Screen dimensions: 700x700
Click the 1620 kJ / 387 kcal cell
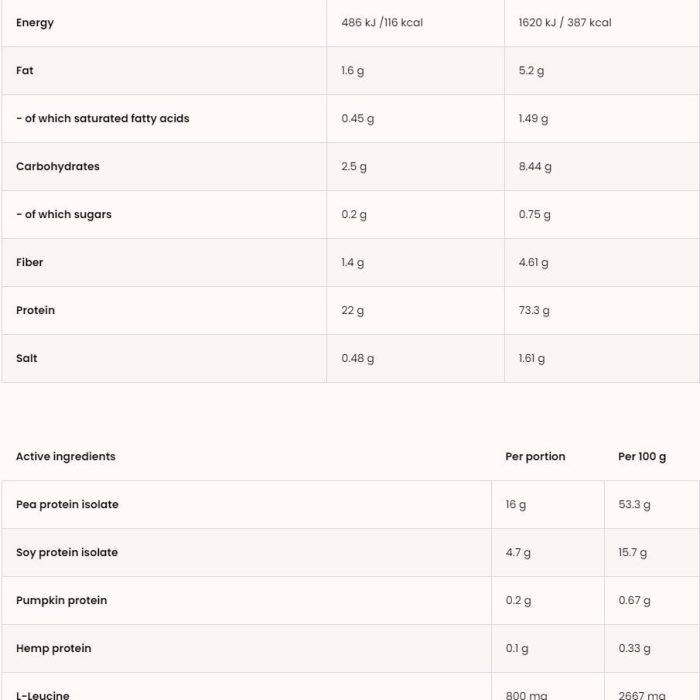tap(565, 23)
